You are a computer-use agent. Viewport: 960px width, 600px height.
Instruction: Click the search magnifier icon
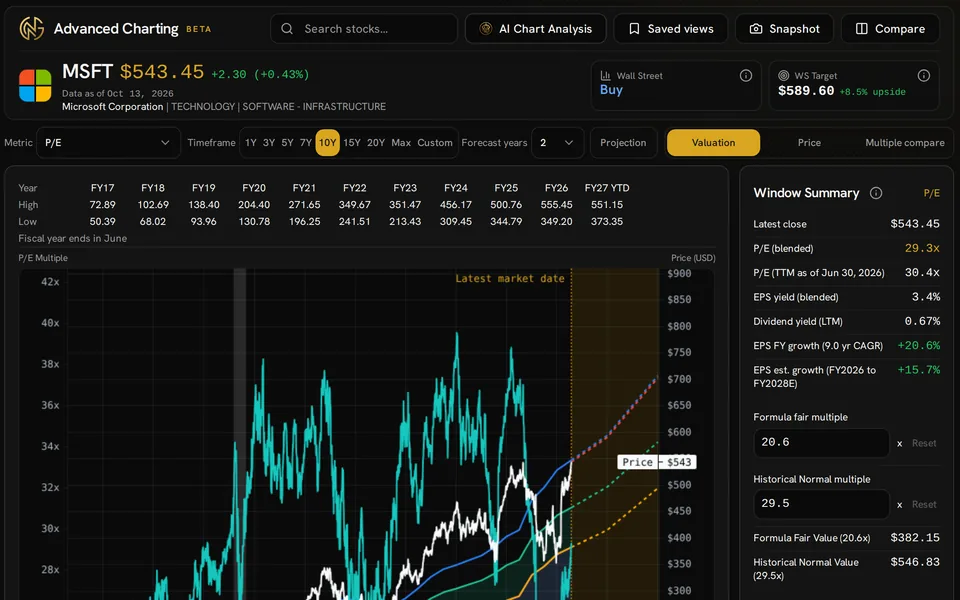287,29
